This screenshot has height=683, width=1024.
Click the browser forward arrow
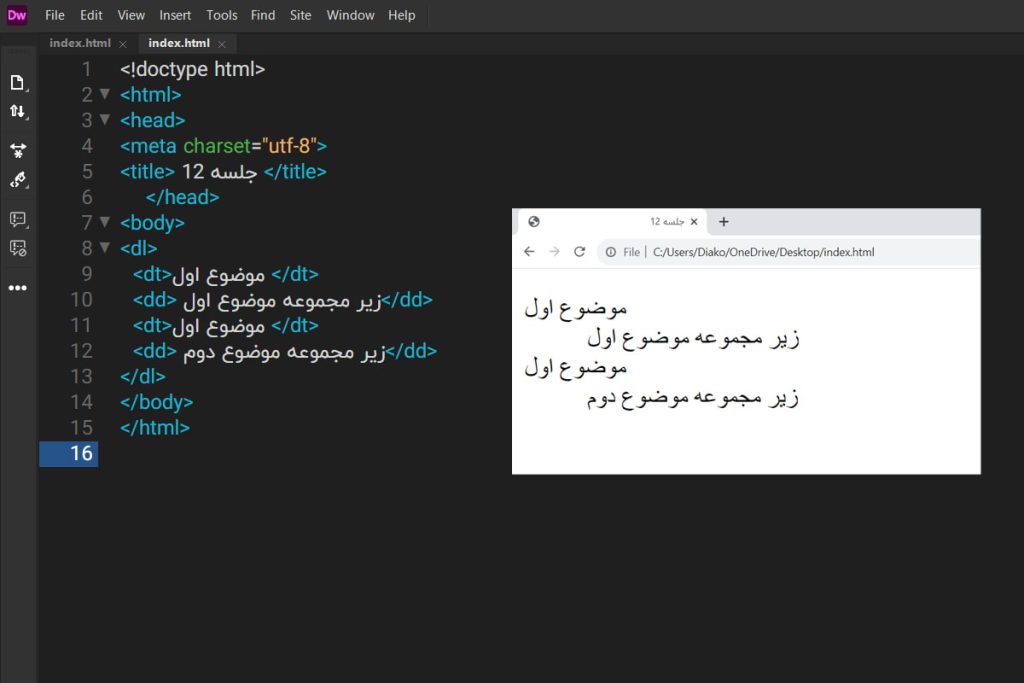click(x=554, y=251)
